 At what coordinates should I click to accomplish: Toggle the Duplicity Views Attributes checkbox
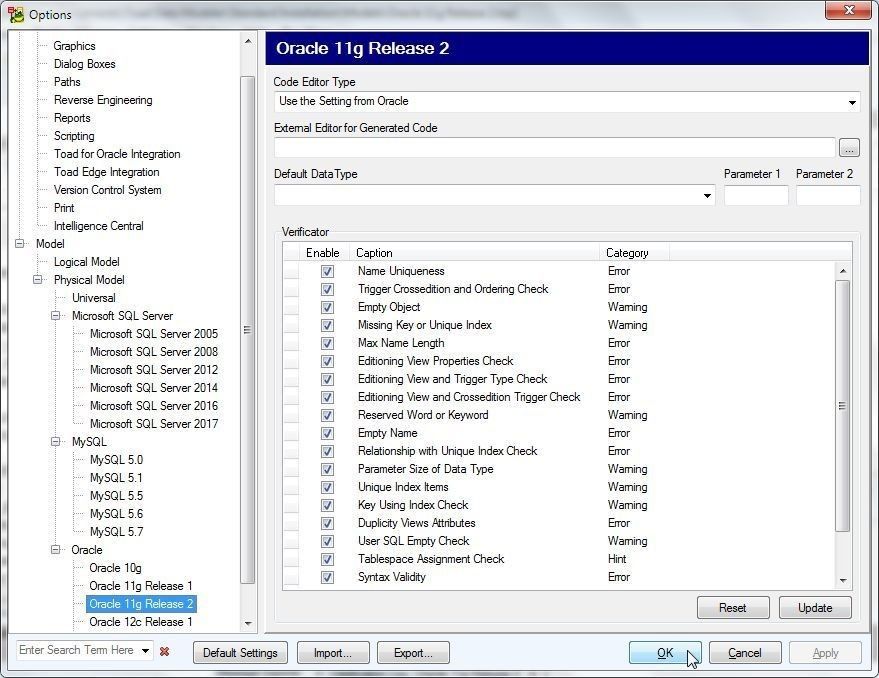tap(327, 523)
